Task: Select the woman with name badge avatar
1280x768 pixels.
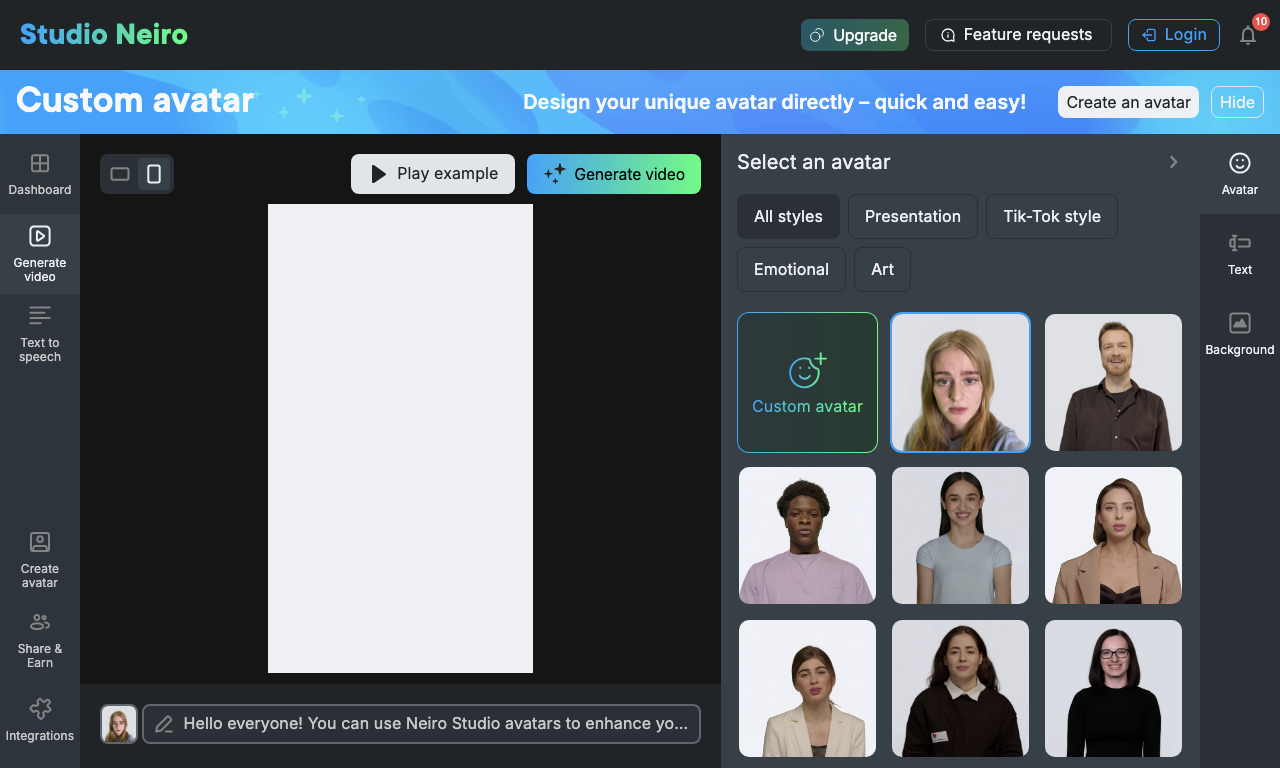Action: tap(960, 688)
